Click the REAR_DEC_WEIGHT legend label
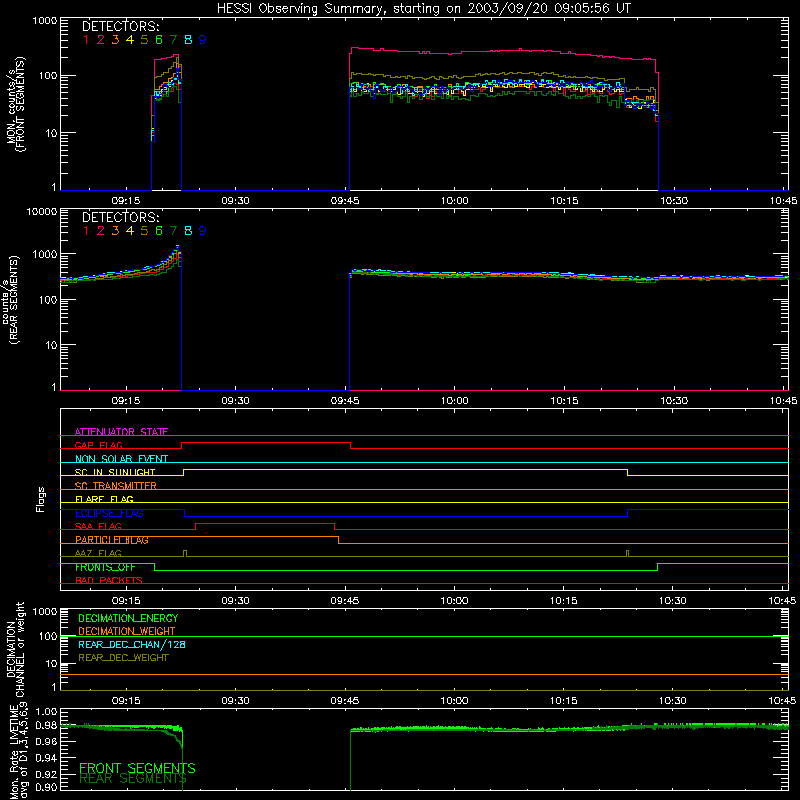The width and height of the screenshot is (800, 800). pyautogui.click(x=123, y=658)
